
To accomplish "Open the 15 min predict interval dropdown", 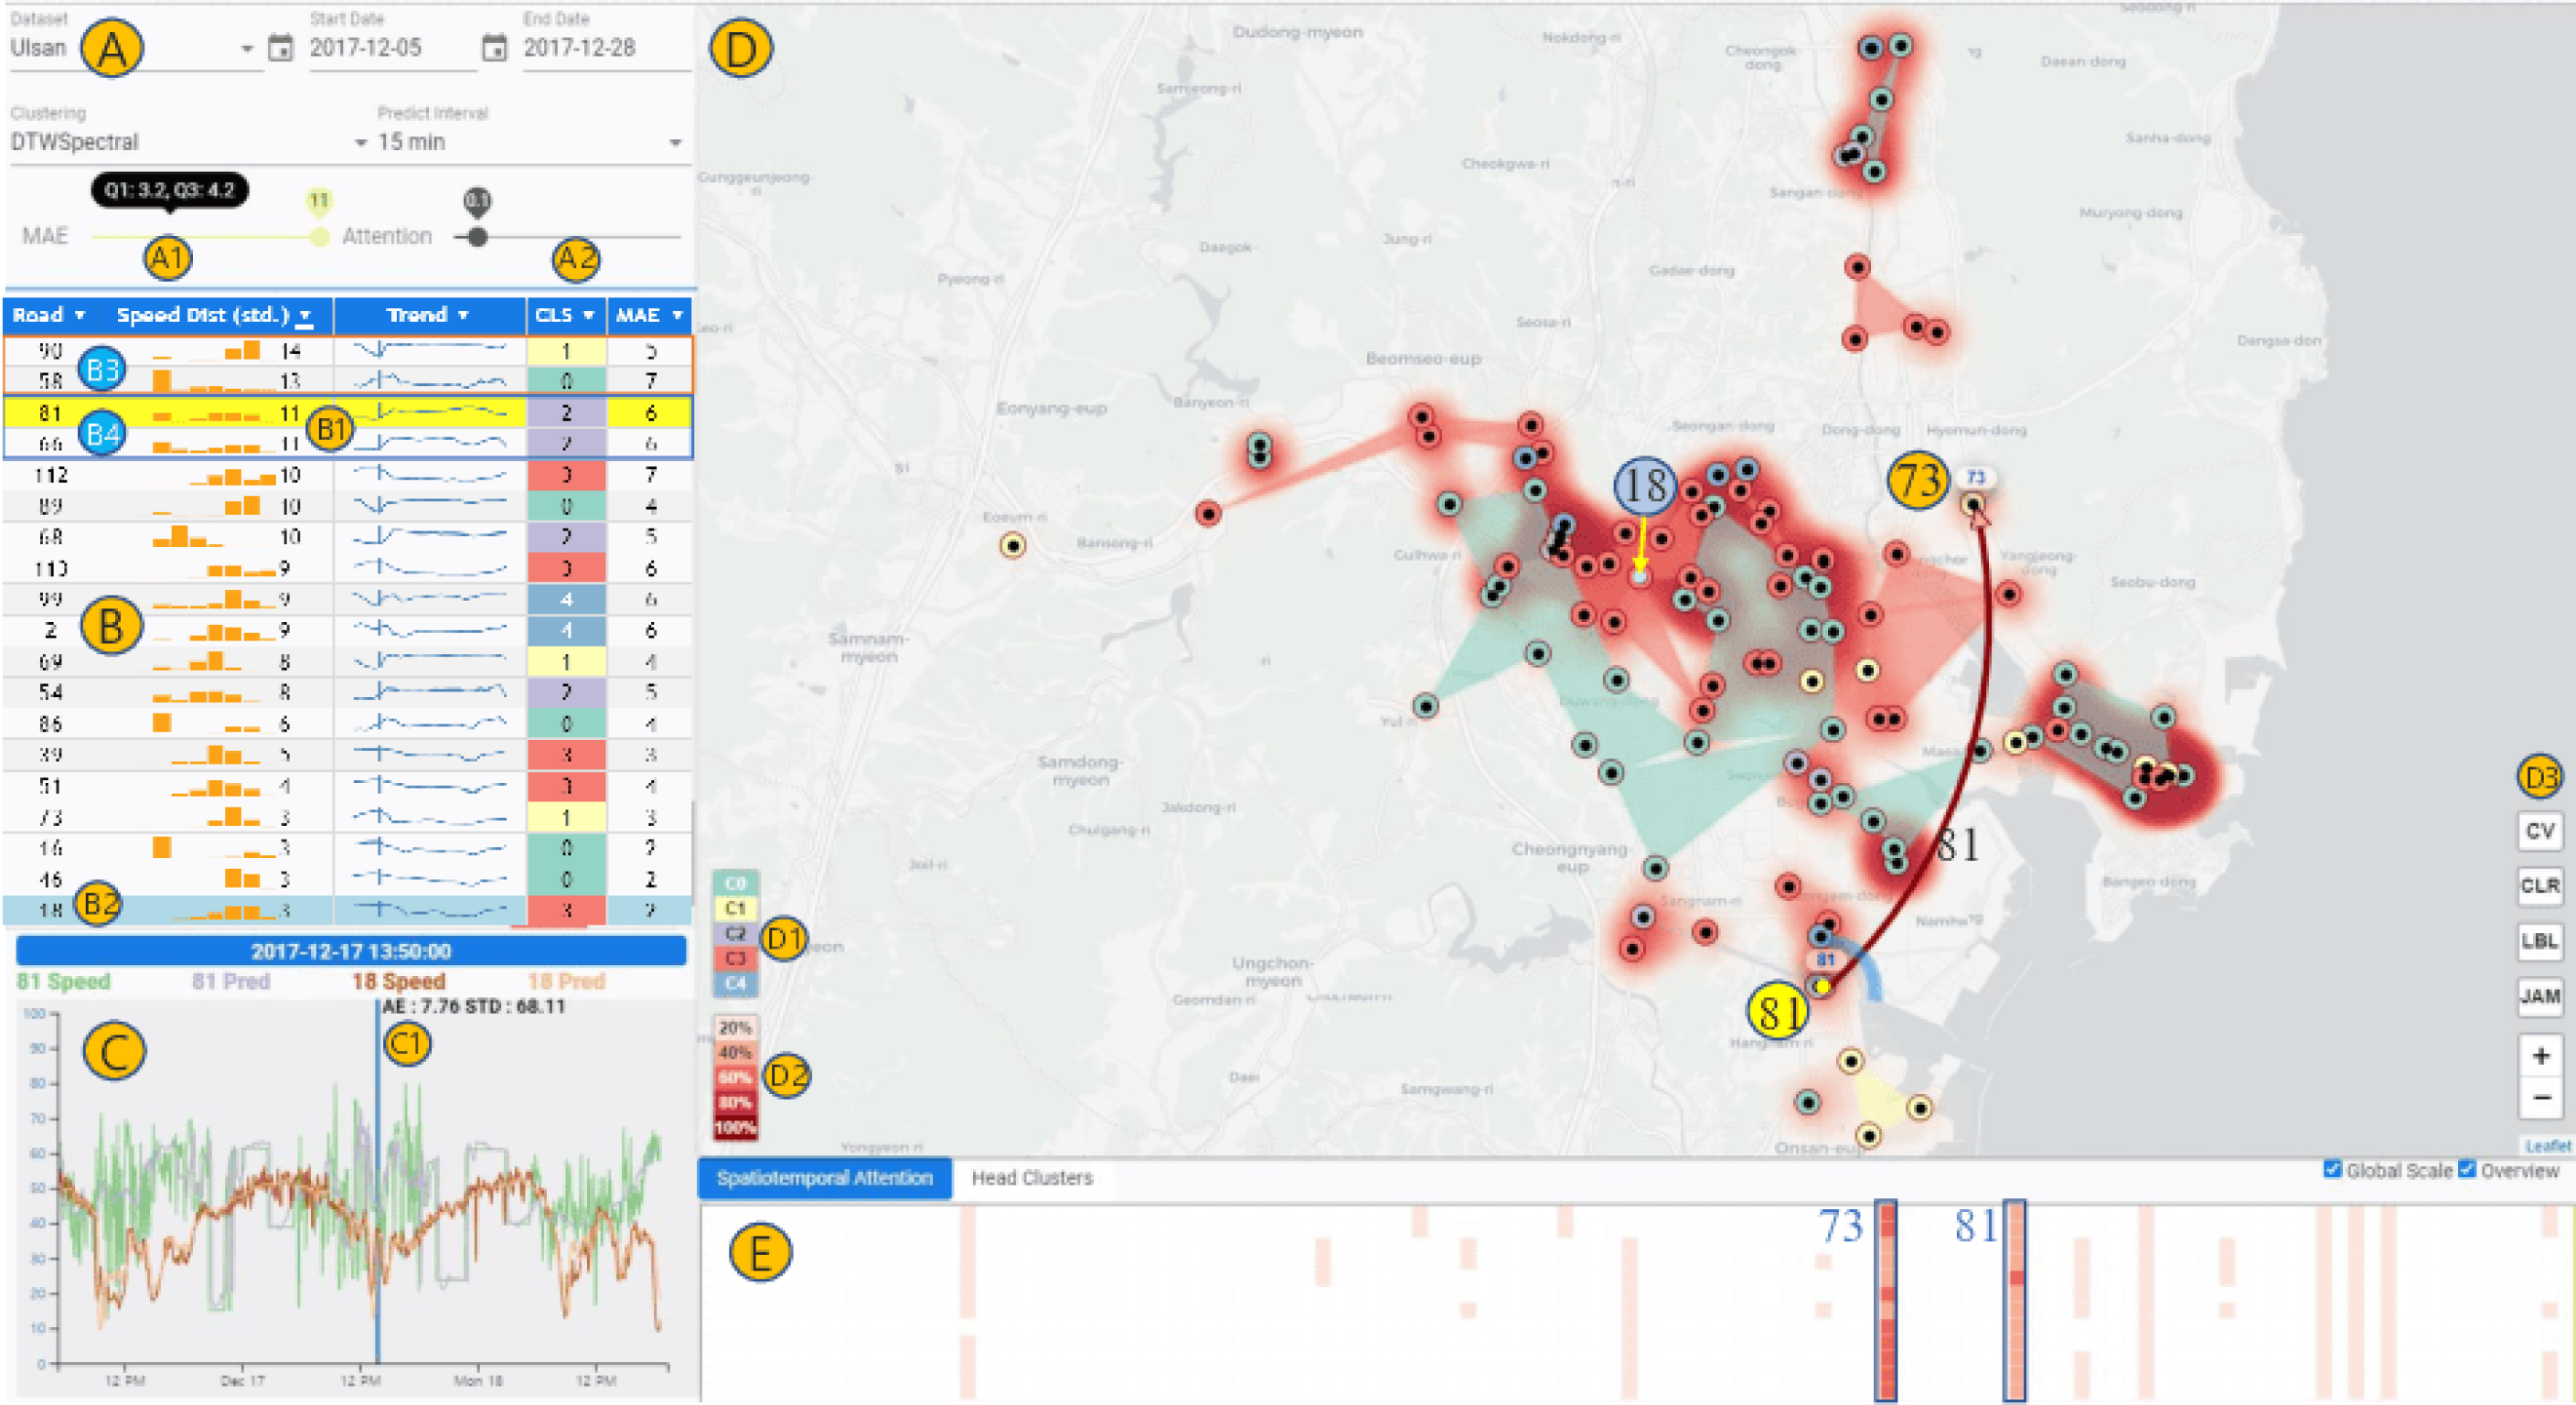I will coord(675,143).
